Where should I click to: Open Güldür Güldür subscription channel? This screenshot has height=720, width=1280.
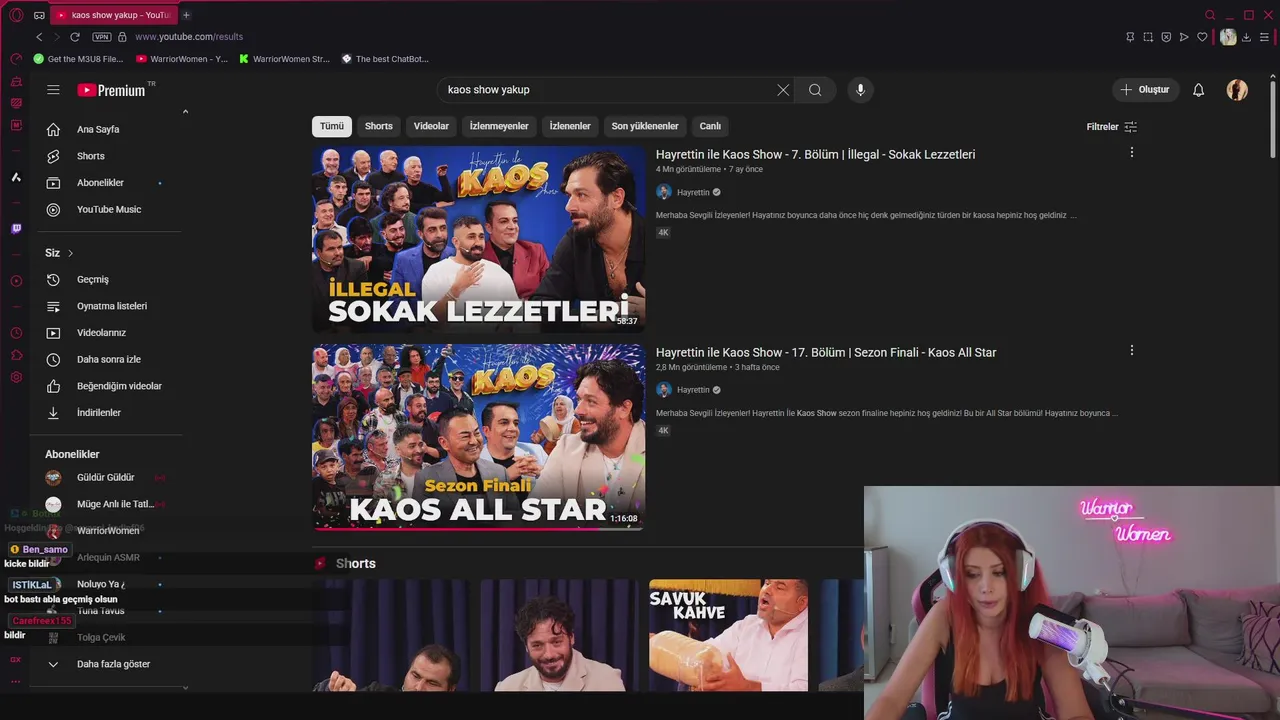(x=107, y=478)
